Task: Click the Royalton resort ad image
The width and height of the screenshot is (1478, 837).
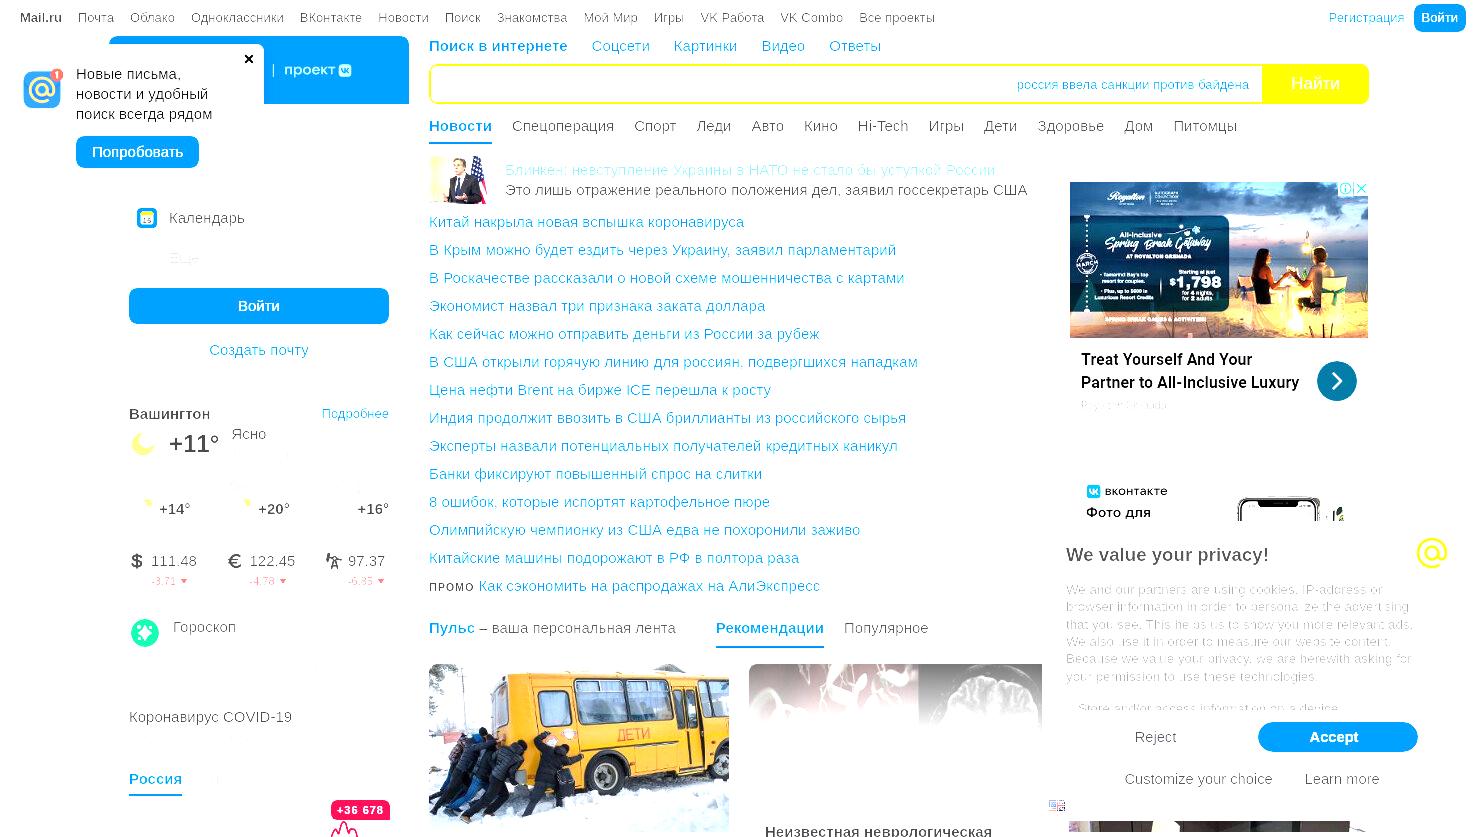Action: 1219,260
